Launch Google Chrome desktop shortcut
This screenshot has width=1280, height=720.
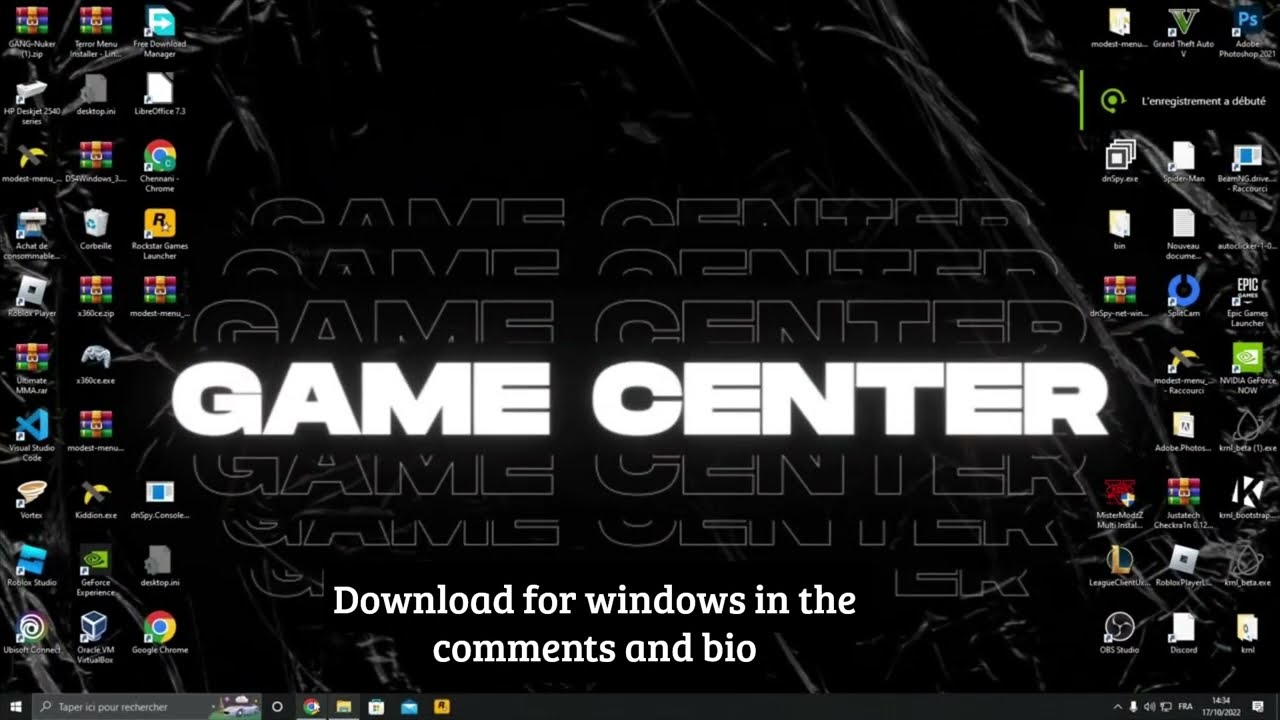pos(160,634)
